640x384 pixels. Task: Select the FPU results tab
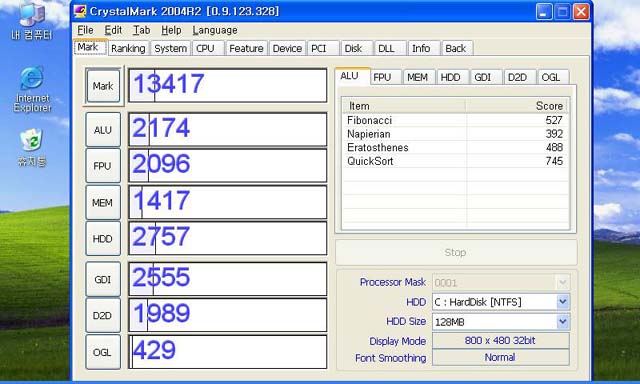[x=386, y=77]
